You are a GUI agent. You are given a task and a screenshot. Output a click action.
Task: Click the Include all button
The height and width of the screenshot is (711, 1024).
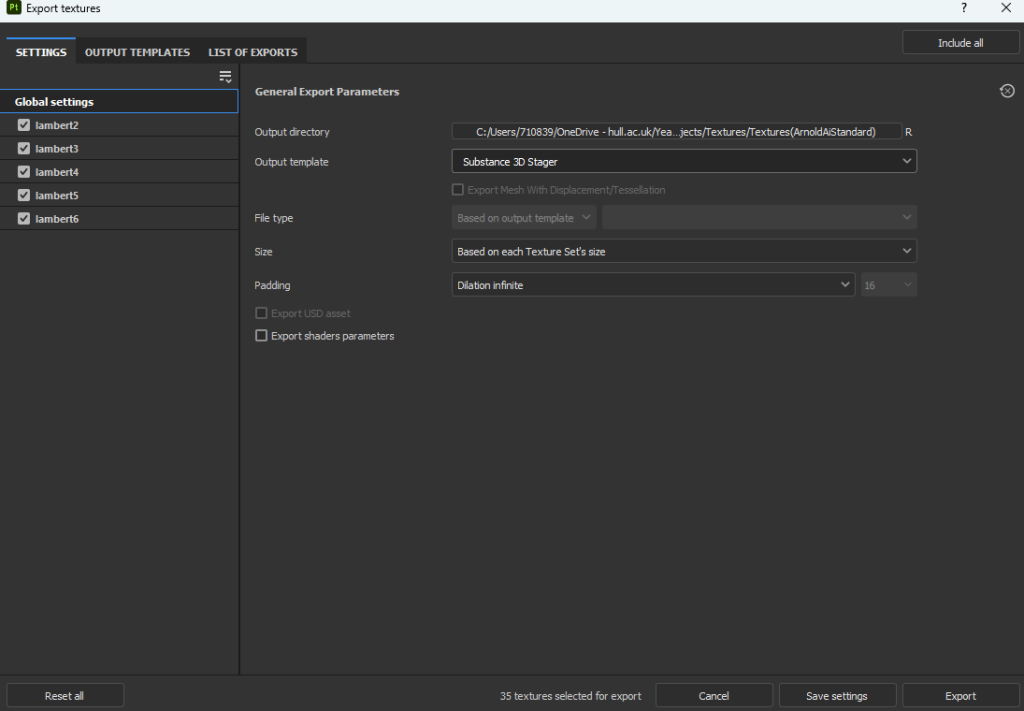[x=960, y=43]
